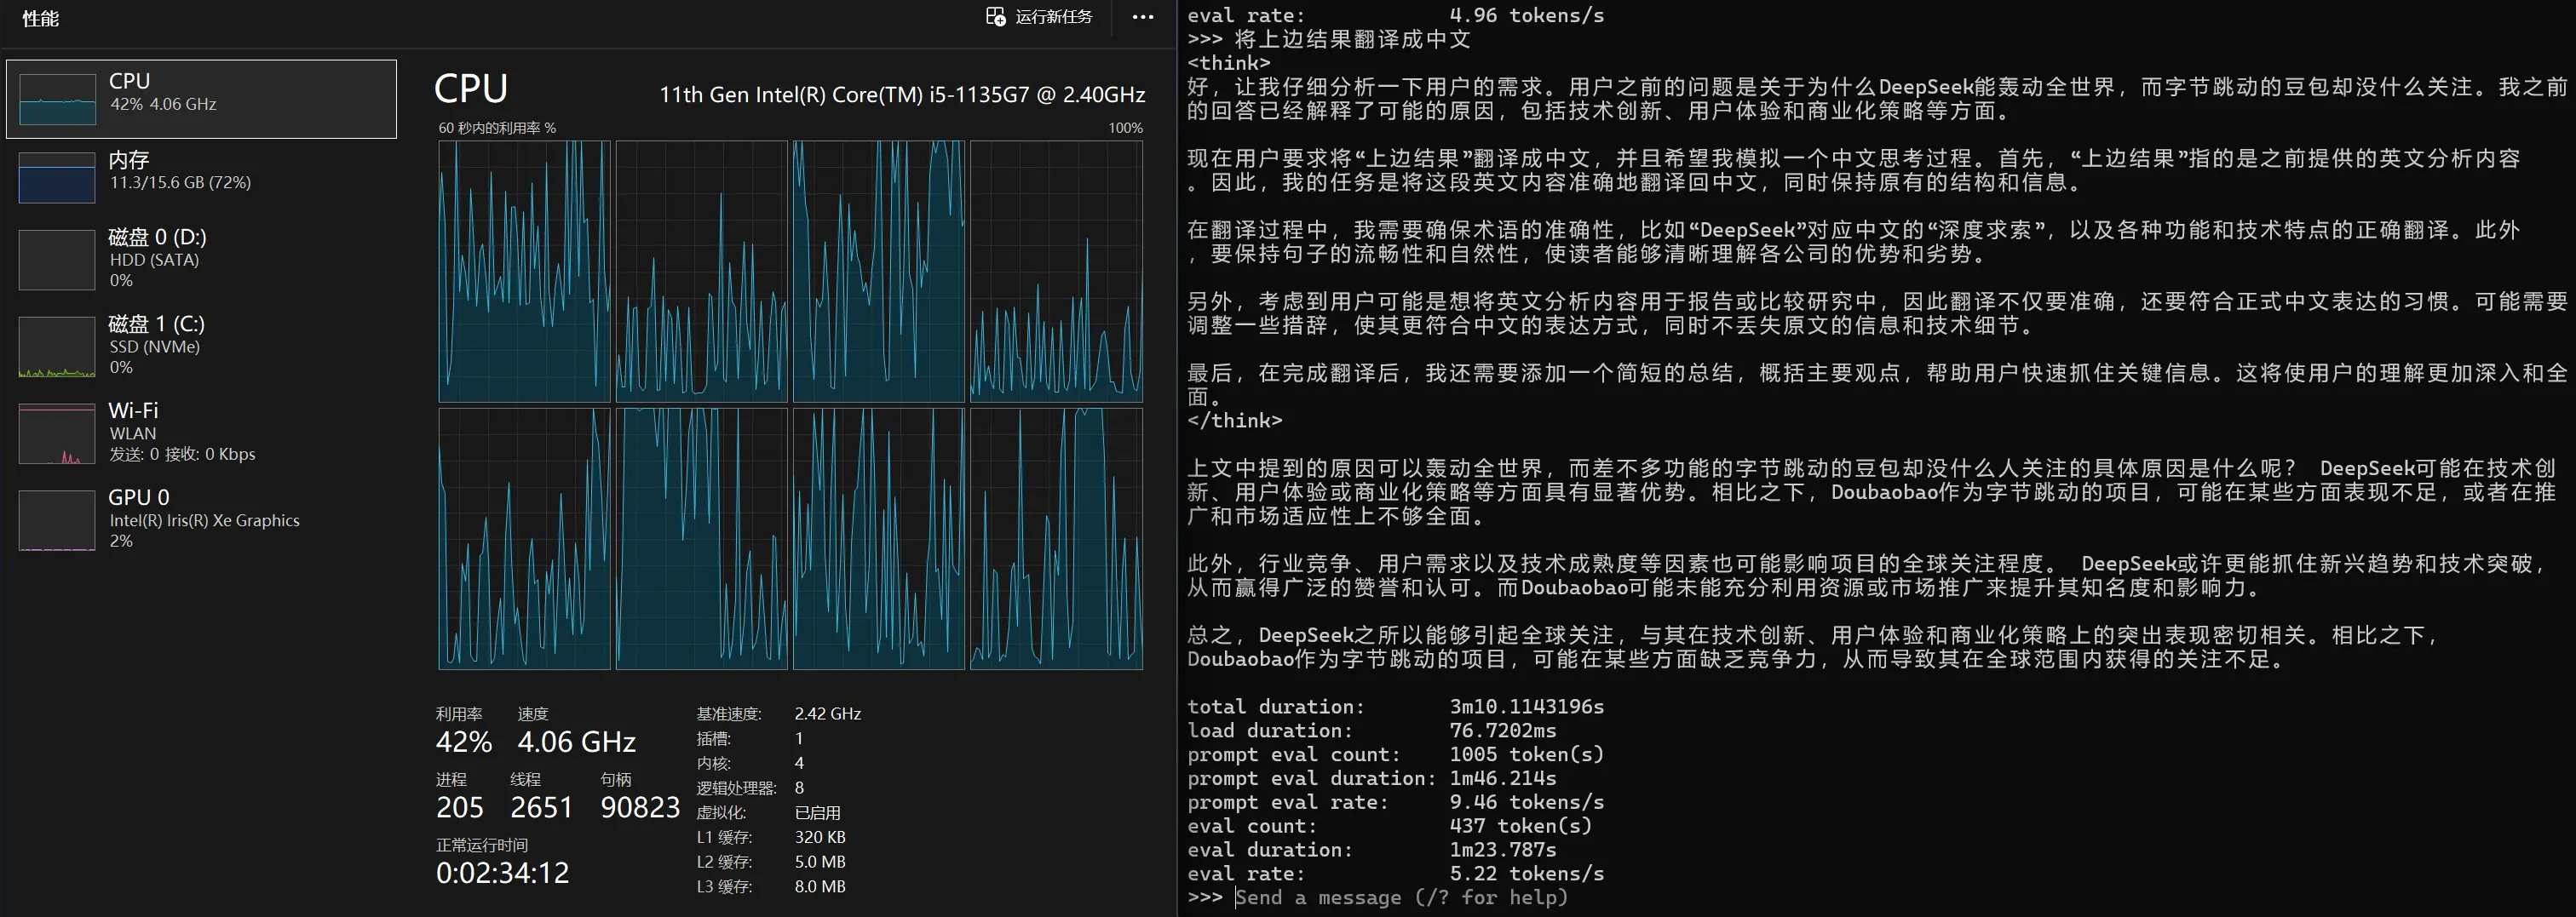Viewport: 2576px width, 917px height.
Task: Open the CPU 42% 4.06 GHz sidebar entry
Action: (201, 99)
